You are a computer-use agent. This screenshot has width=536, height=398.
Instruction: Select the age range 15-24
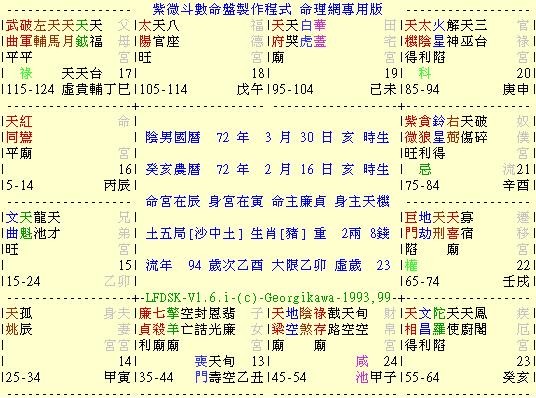pos(24,281)
